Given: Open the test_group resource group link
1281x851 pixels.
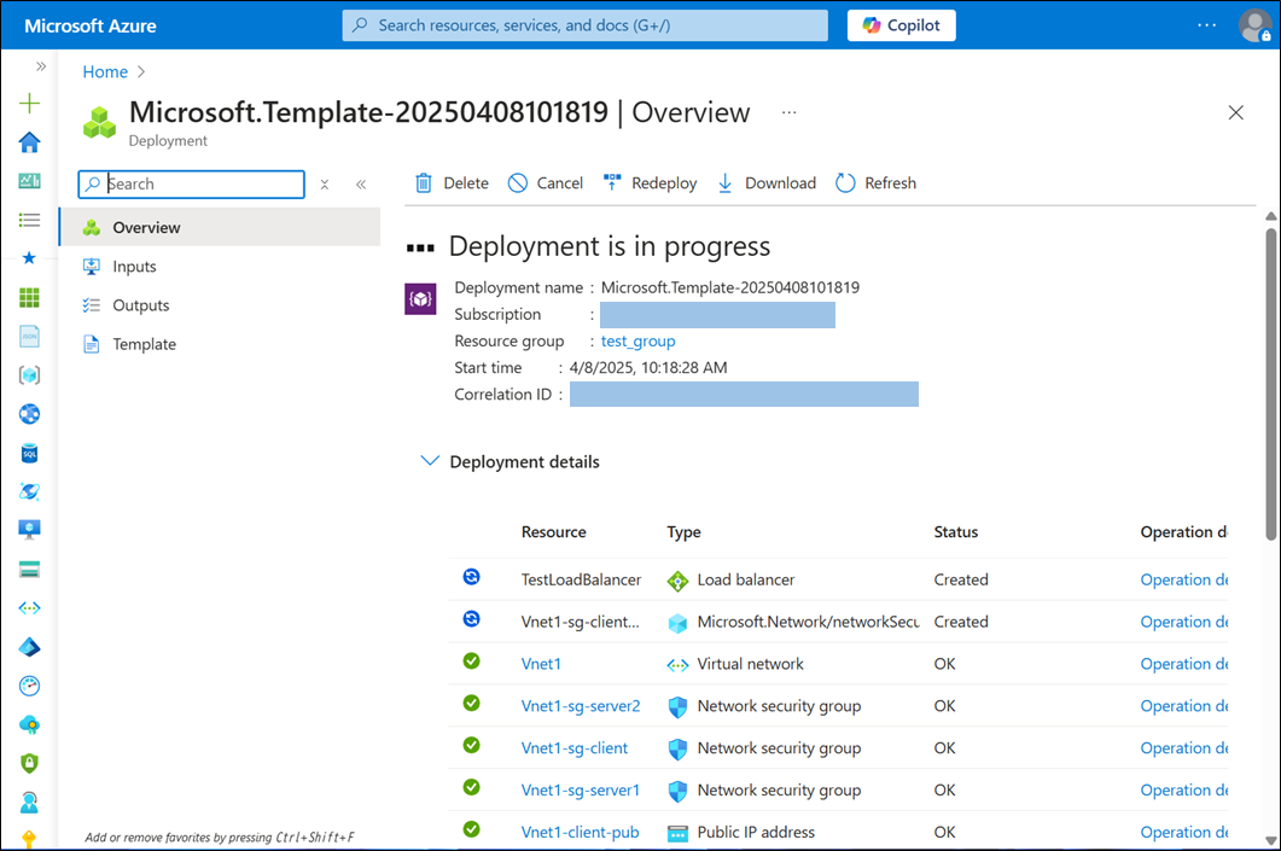Looking at the screenshot, I should (x=637, y=340).
